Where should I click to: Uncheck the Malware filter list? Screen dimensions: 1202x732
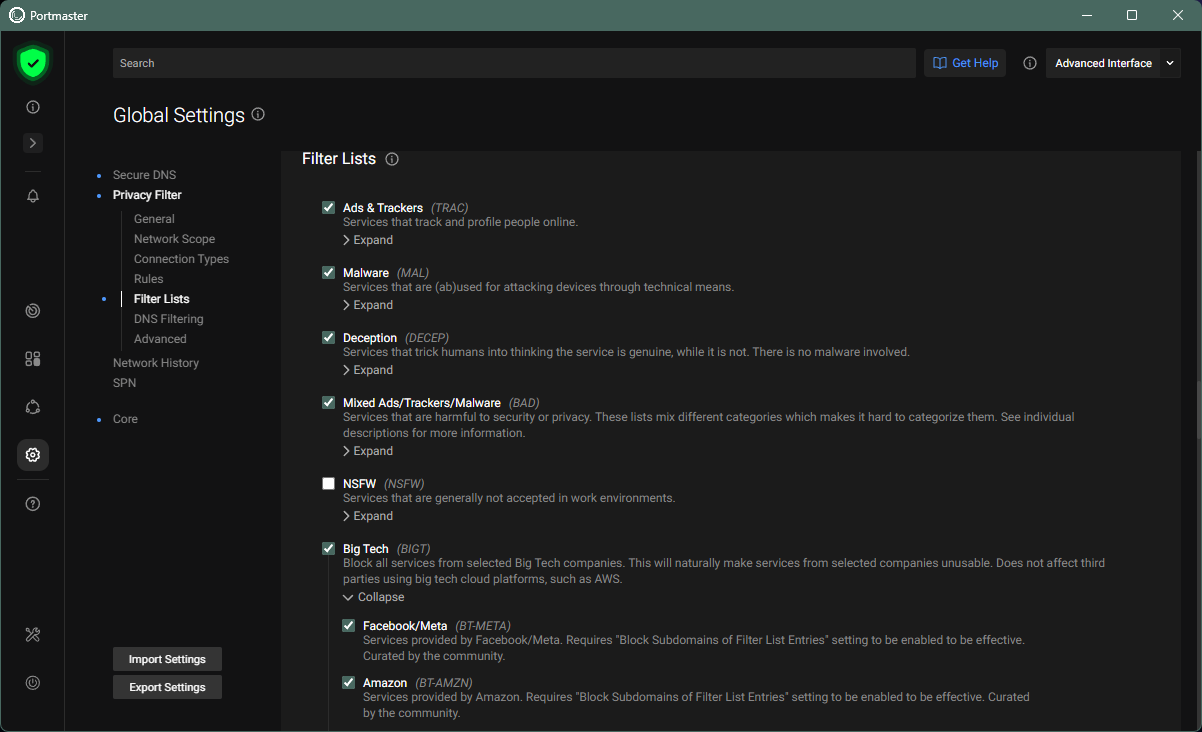328,273
